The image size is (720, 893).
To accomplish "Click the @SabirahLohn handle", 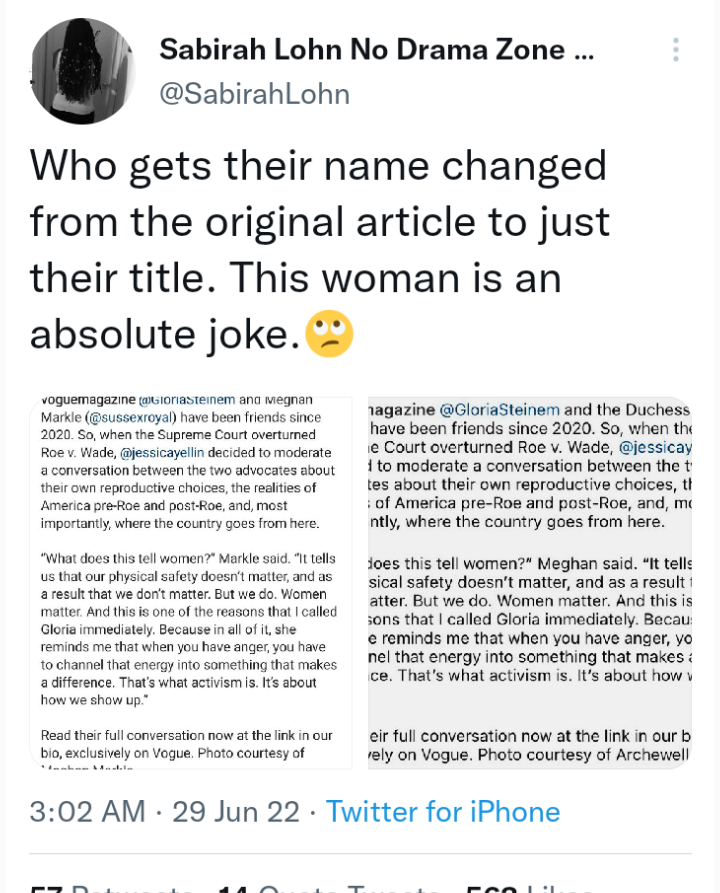I will click(255, 94).
